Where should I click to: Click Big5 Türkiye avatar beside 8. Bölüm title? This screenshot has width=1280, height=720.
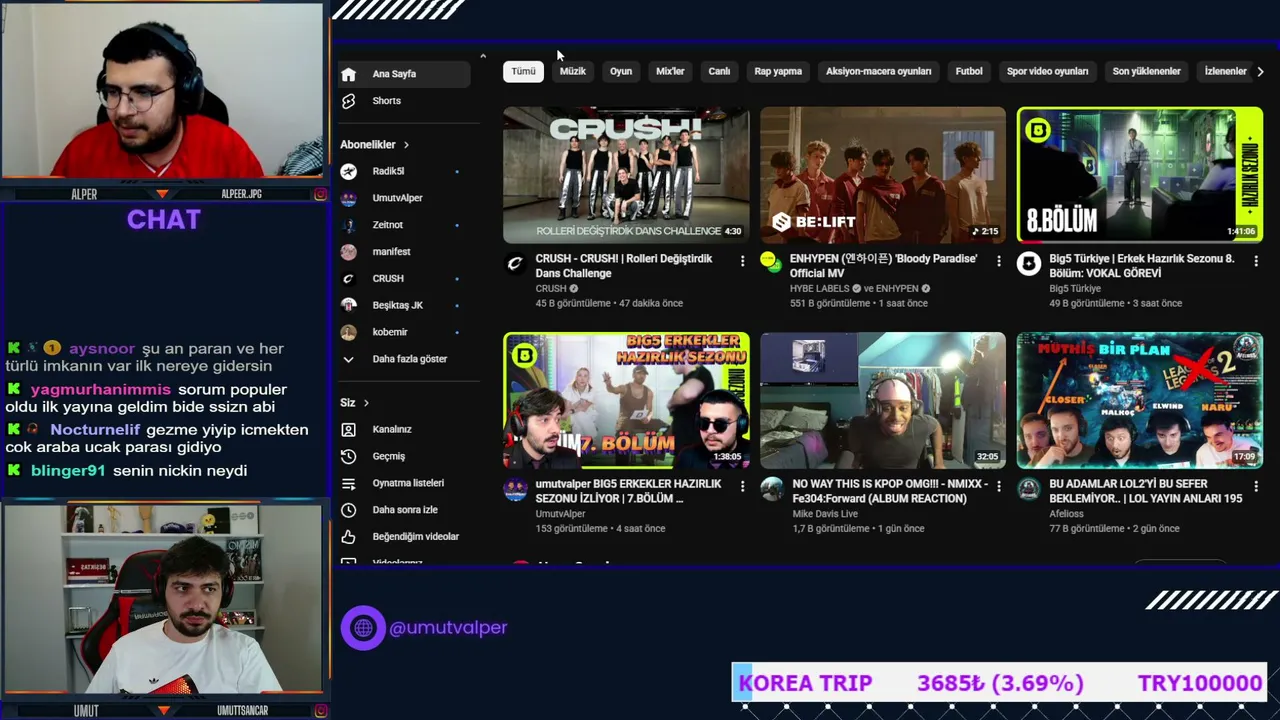point(1028,263)
